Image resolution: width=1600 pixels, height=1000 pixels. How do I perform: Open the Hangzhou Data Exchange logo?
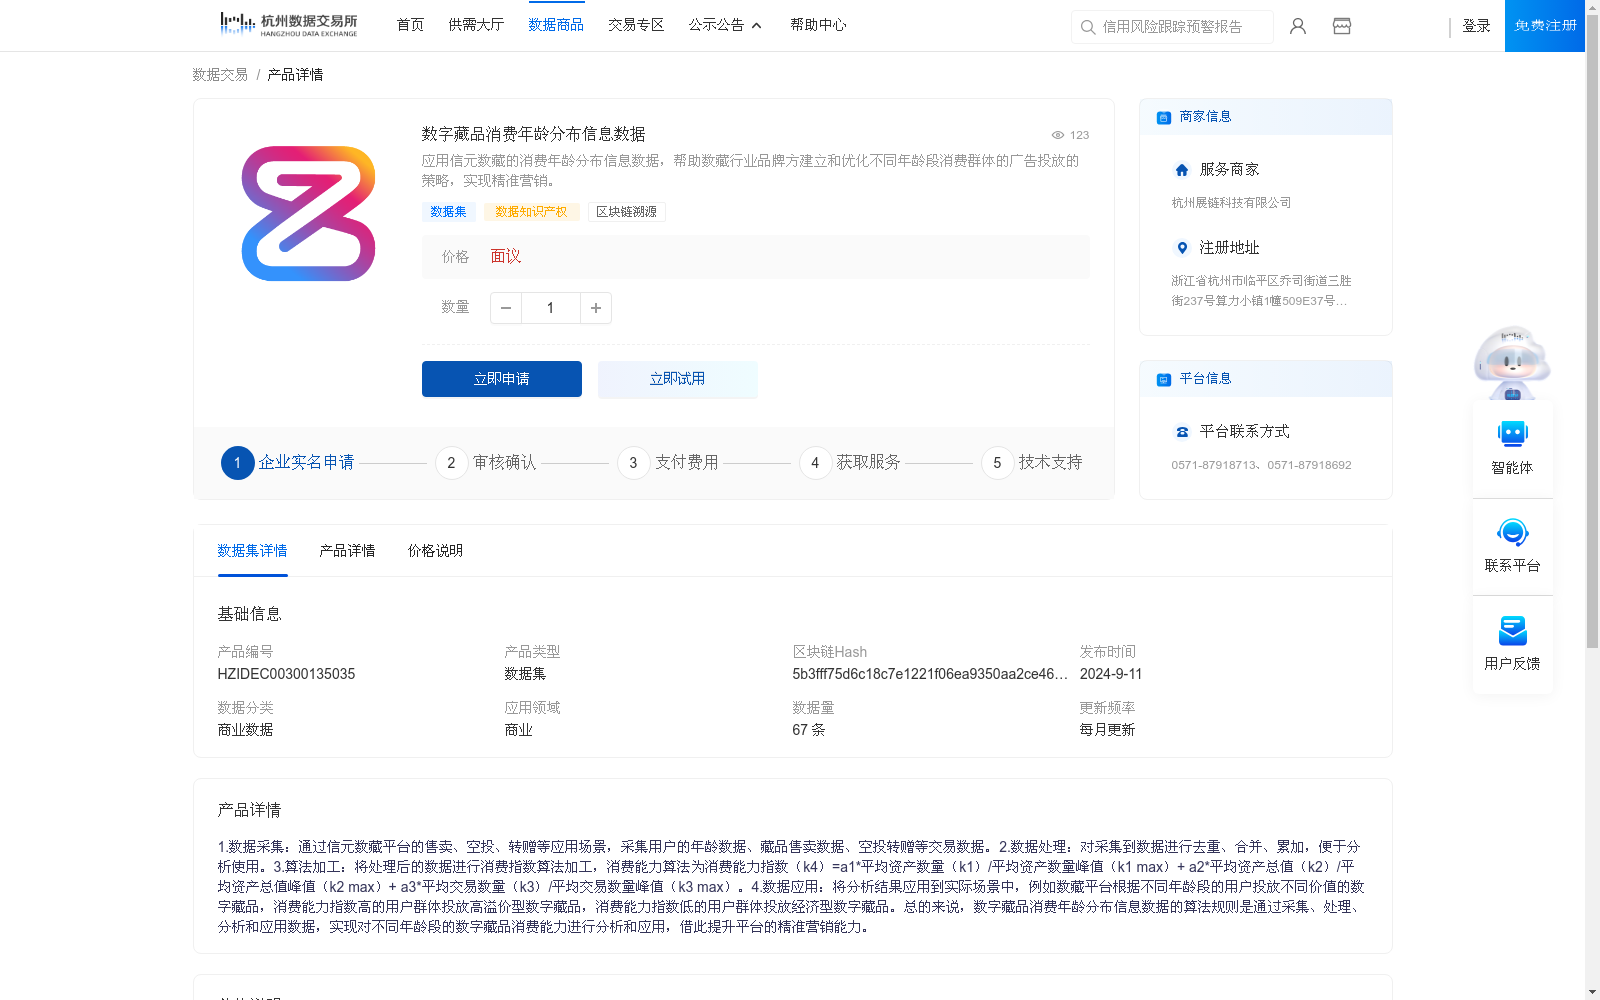coord(288,25)
